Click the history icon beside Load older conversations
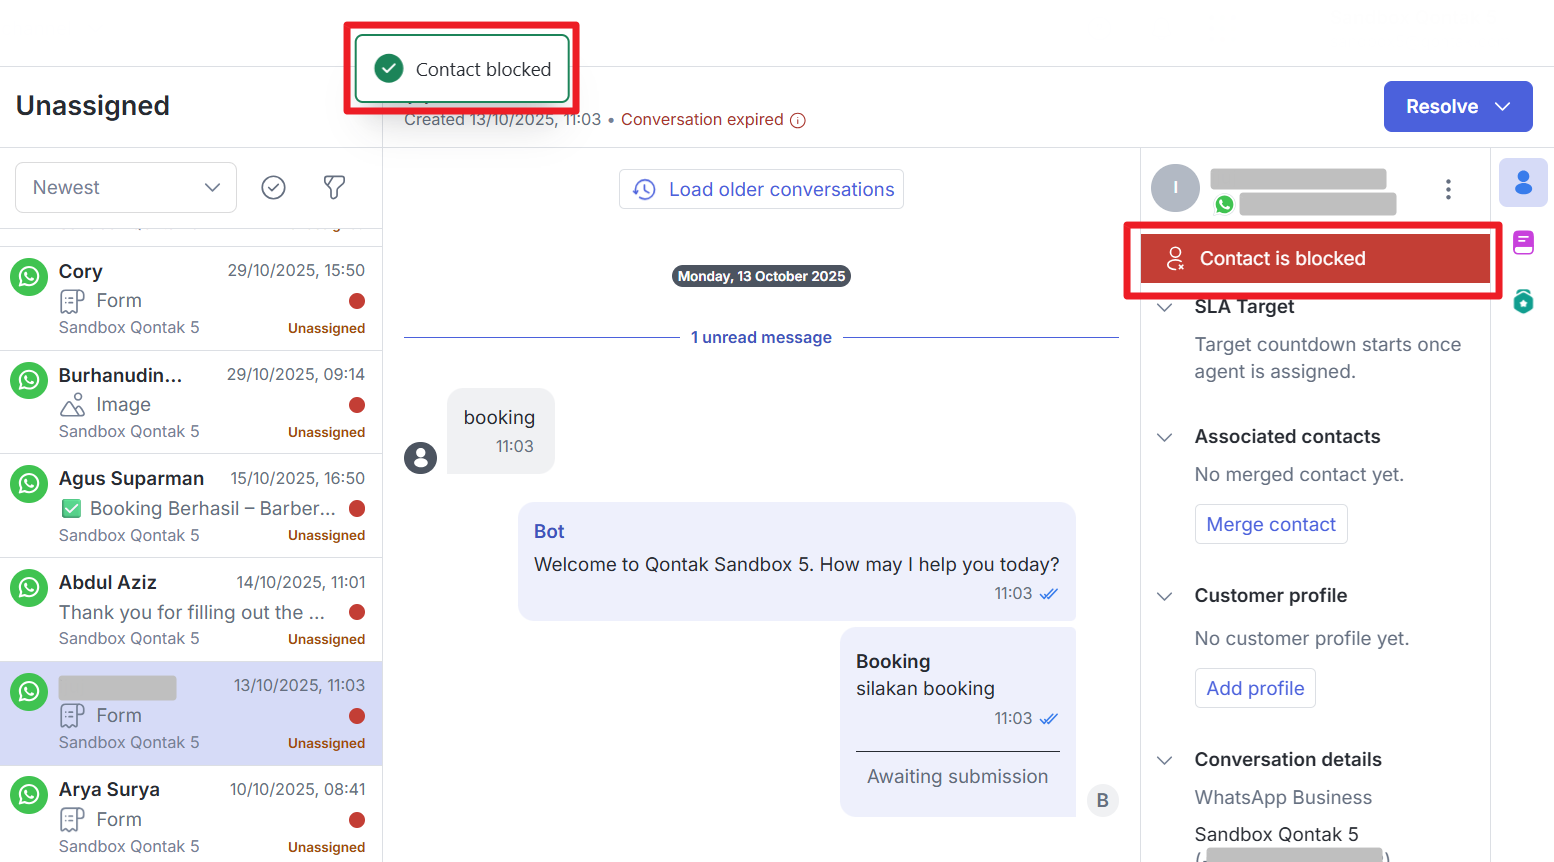The height and width of the screenshot is (862, 1554). pyautogui.click(x=645, y=189)
